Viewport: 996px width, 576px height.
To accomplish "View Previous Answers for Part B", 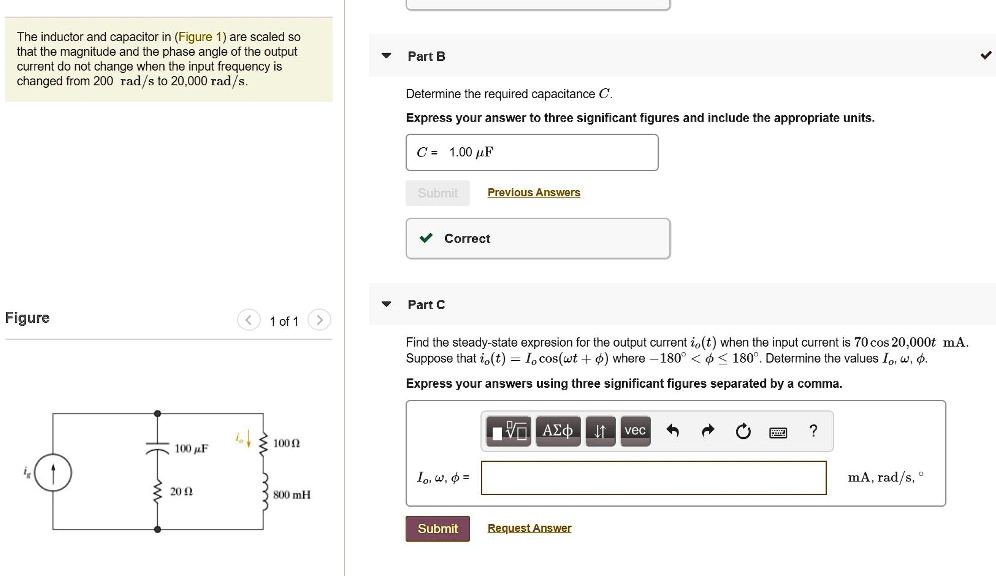I will [x=533, y=192].
